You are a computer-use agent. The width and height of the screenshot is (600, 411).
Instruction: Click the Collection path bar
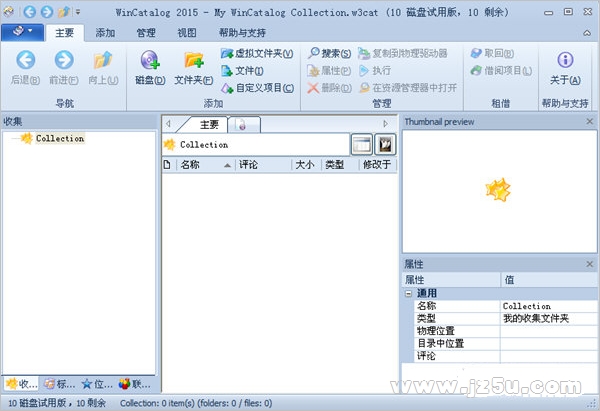(x=256, y=145)
